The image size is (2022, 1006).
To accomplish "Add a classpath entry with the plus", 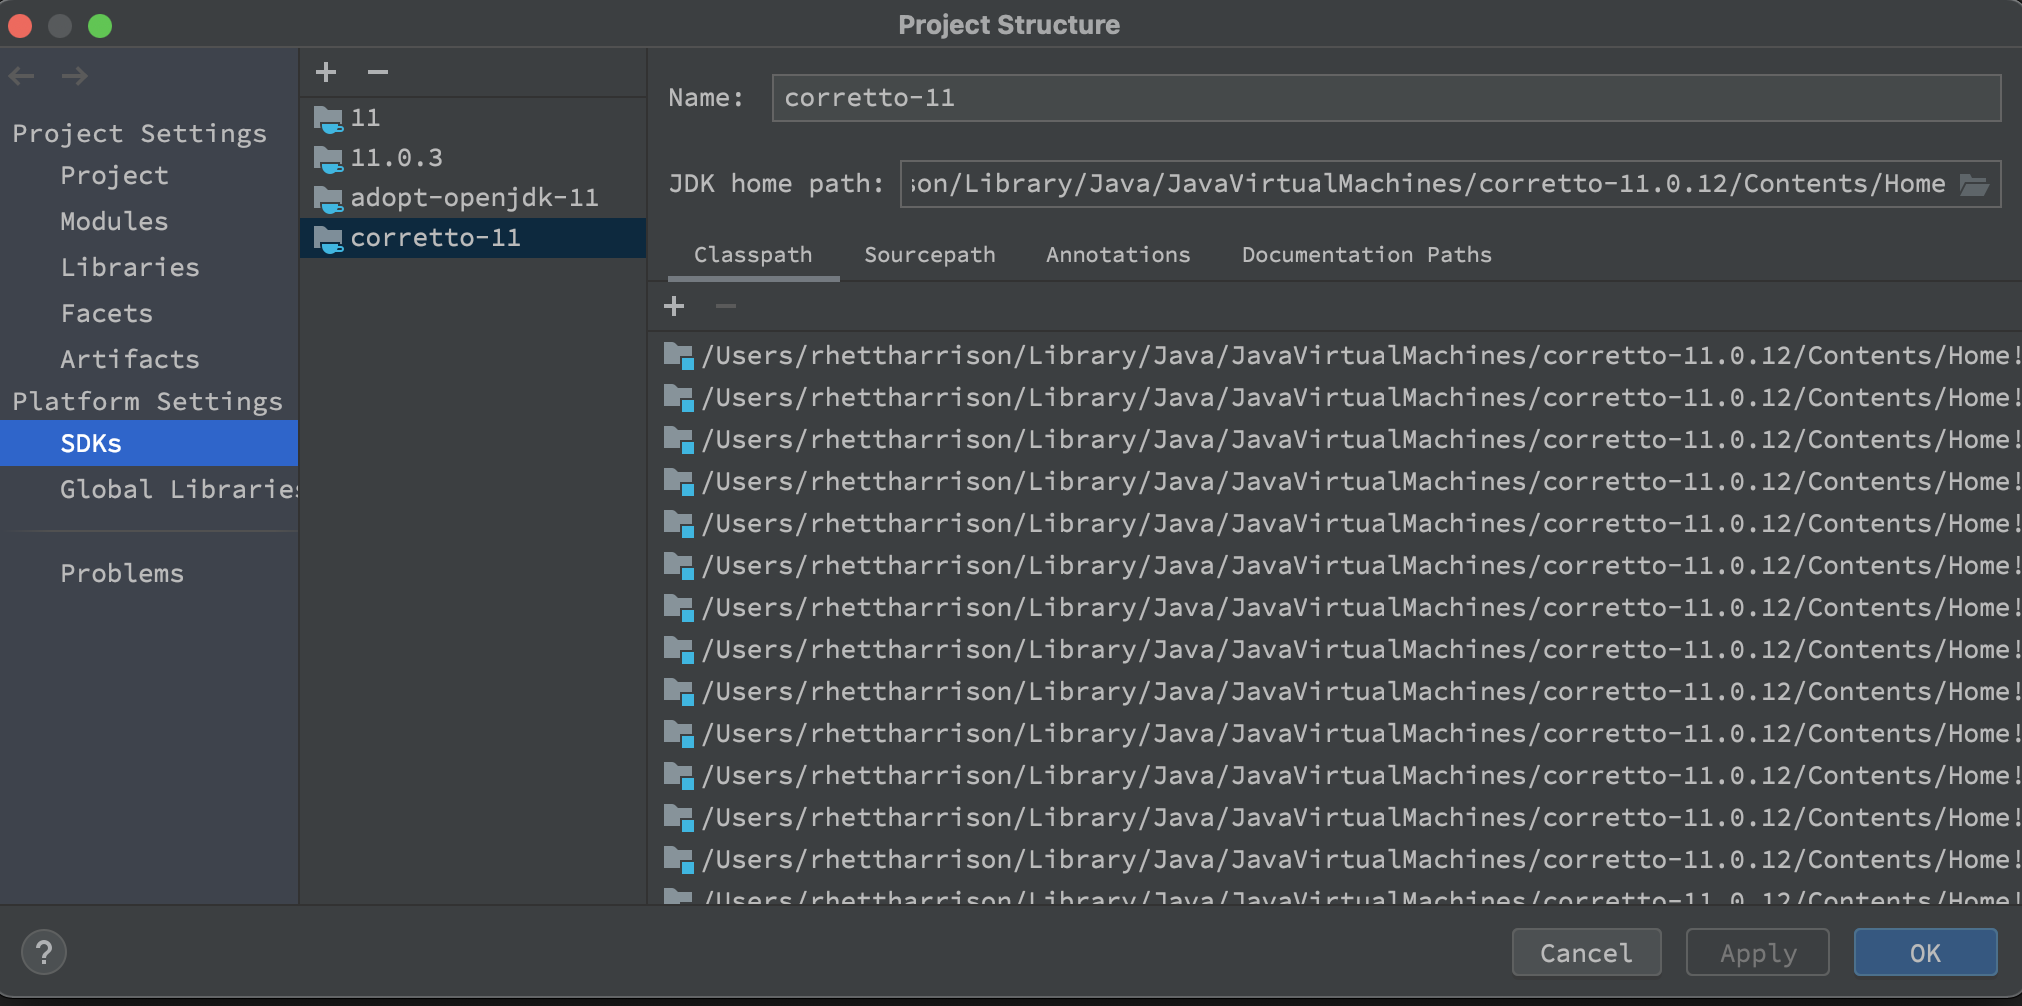I will [x=674, y=306].
